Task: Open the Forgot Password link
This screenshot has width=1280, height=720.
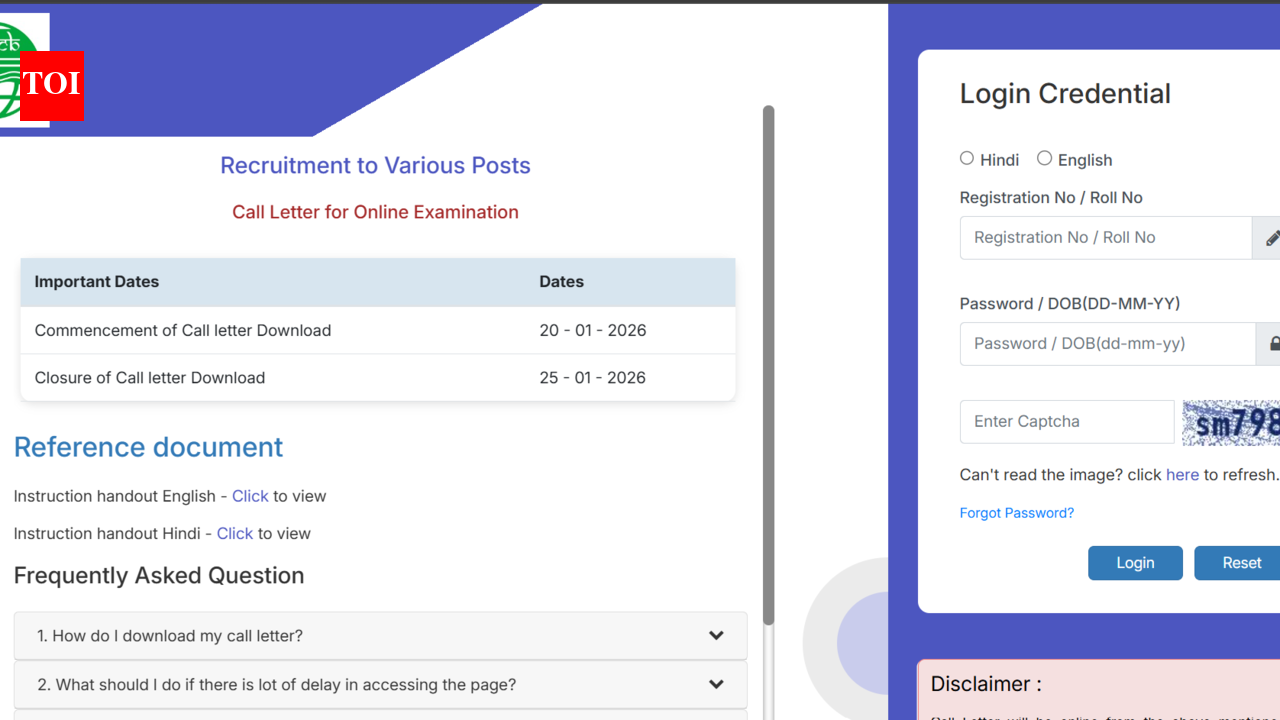Action: (x=1016, y=513)
